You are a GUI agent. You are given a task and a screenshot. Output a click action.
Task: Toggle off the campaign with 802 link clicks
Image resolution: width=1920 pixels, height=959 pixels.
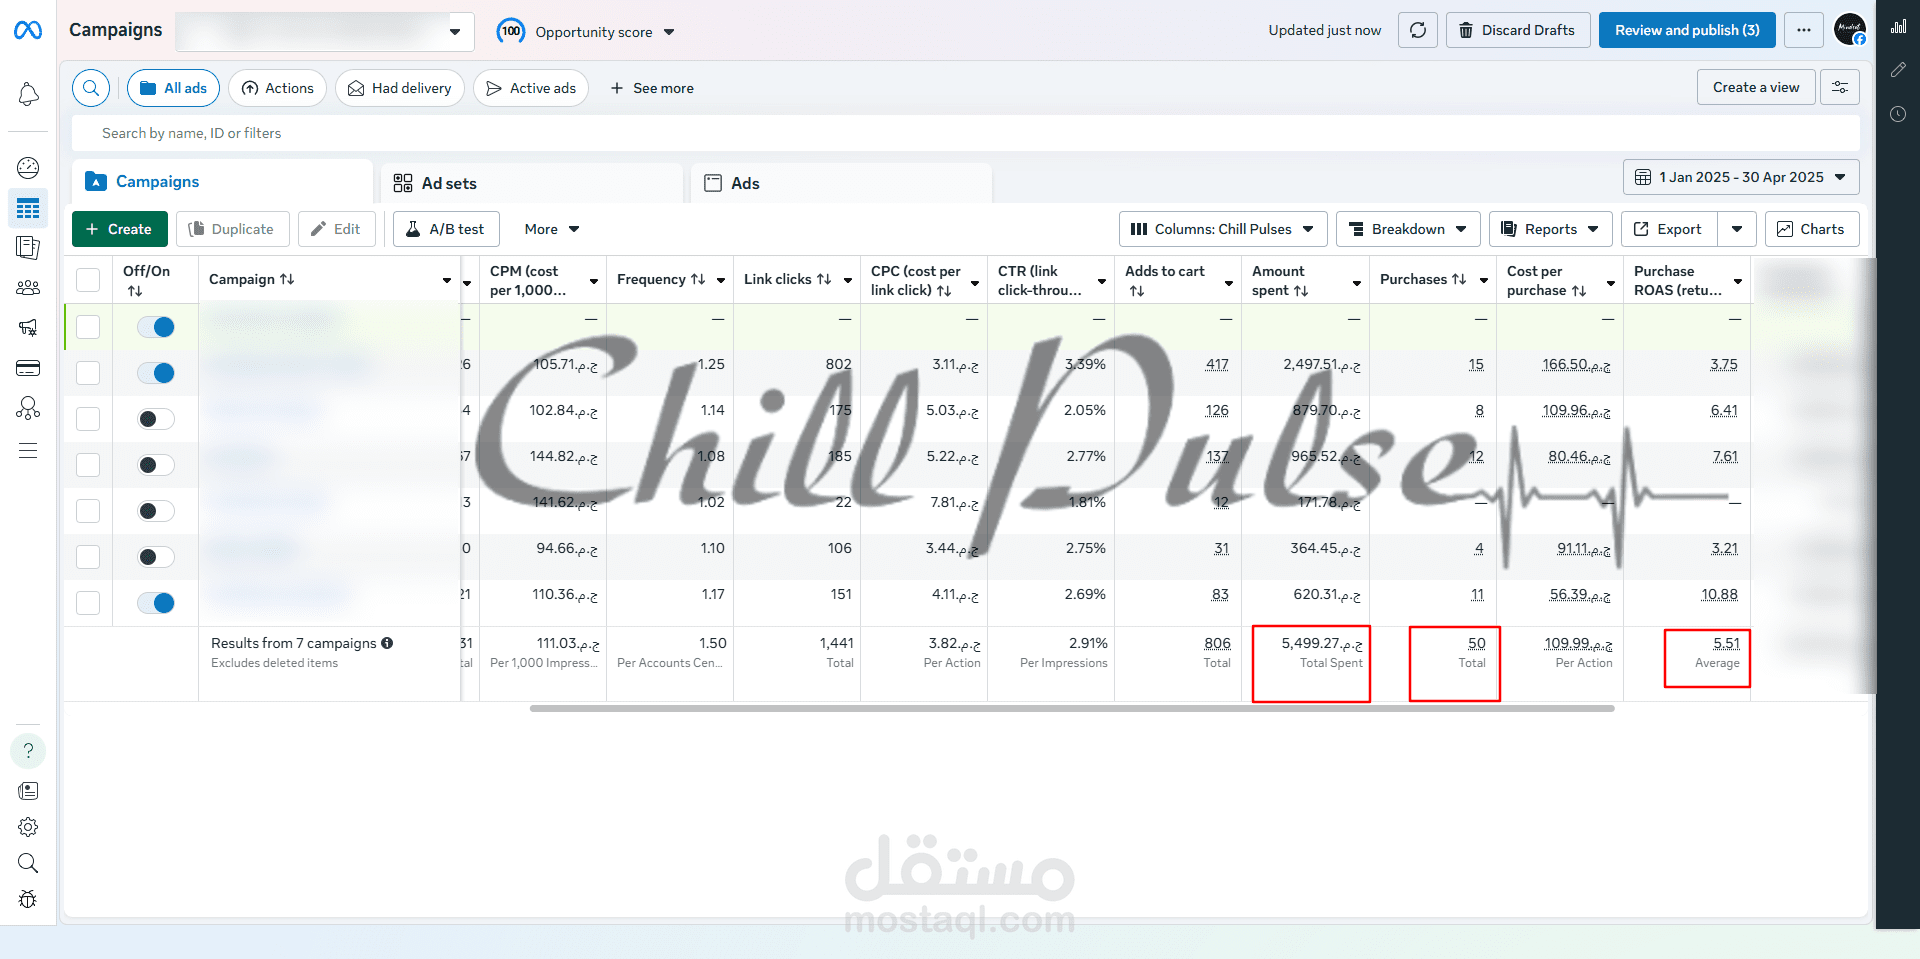pos(156,373)
